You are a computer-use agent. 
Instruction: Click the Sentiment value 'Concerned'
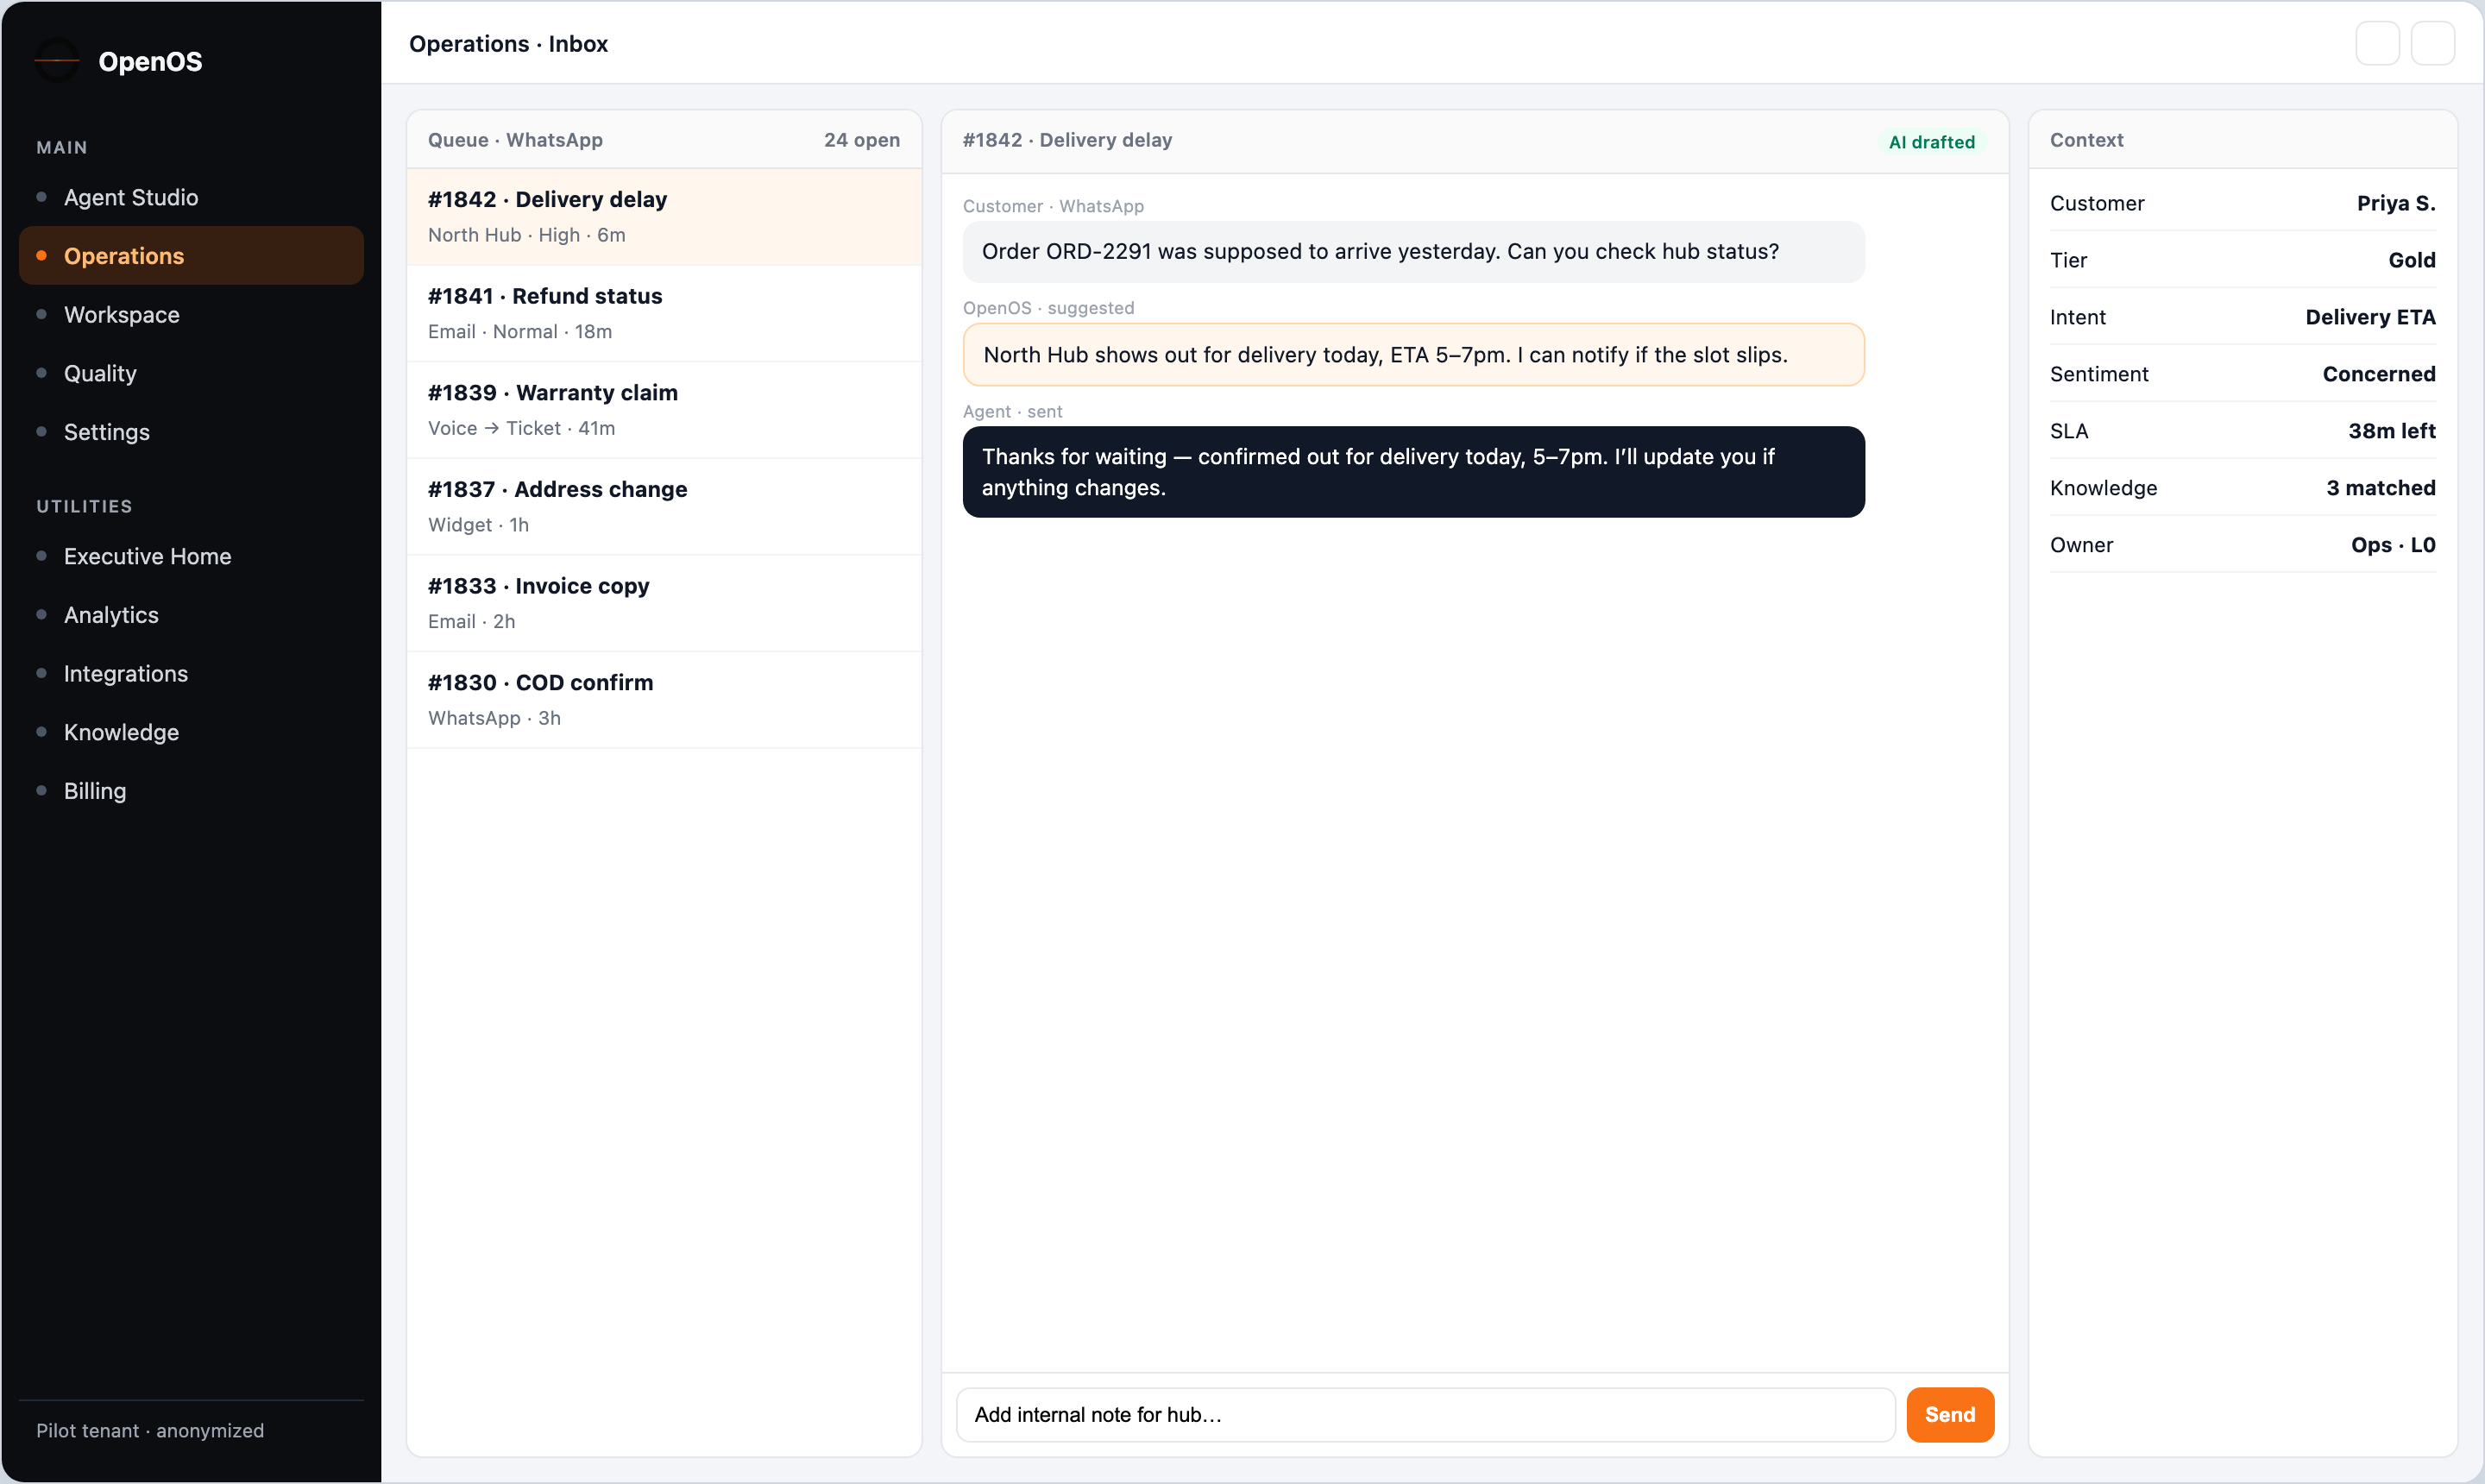click(x=2379, y=374)
